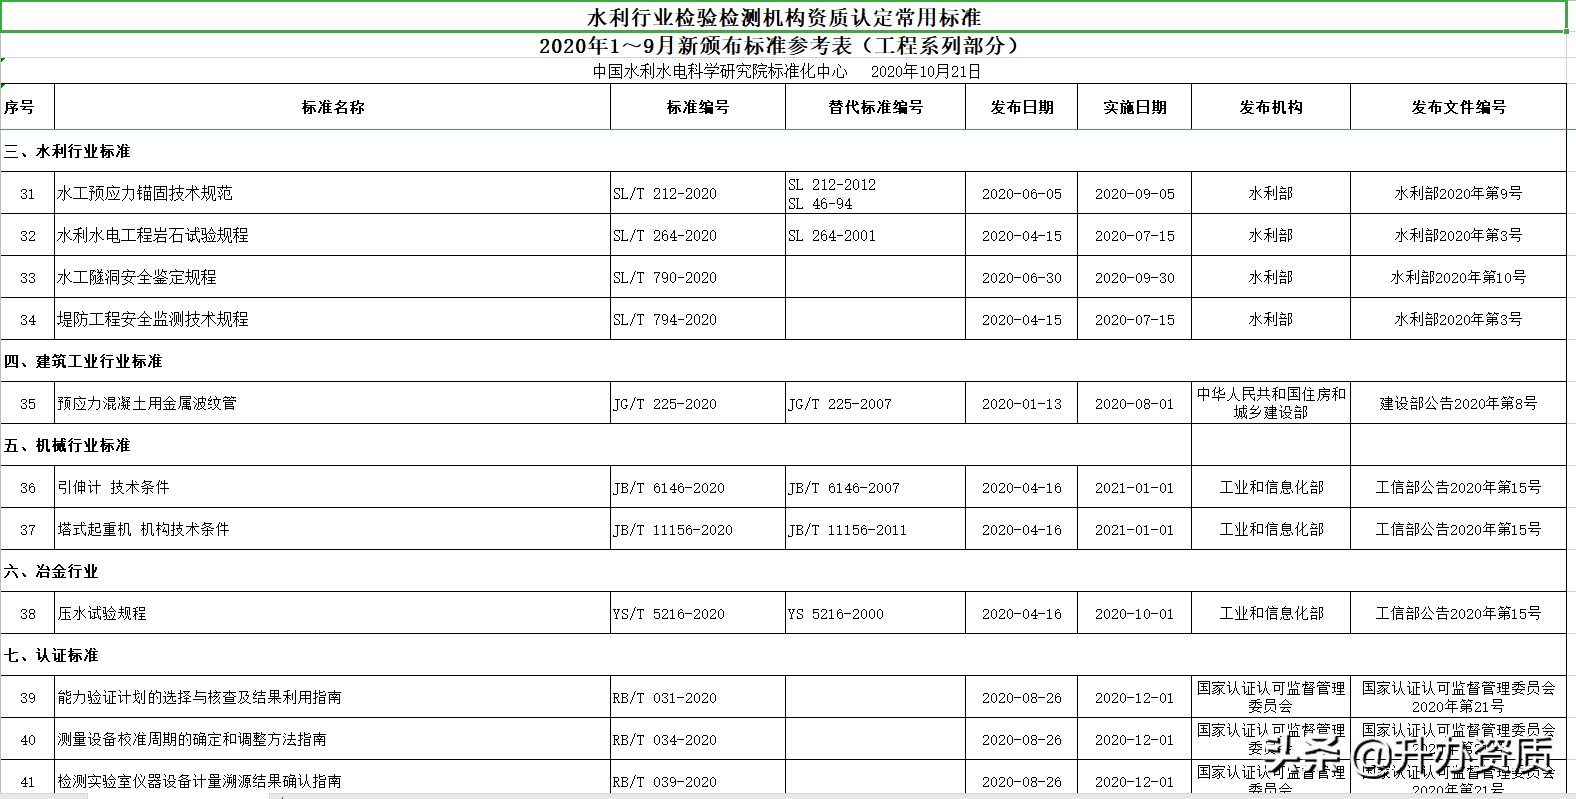1576x799 pixels.
Task: Select the section row 三、水利行业标准
Action: pos(68,151)
